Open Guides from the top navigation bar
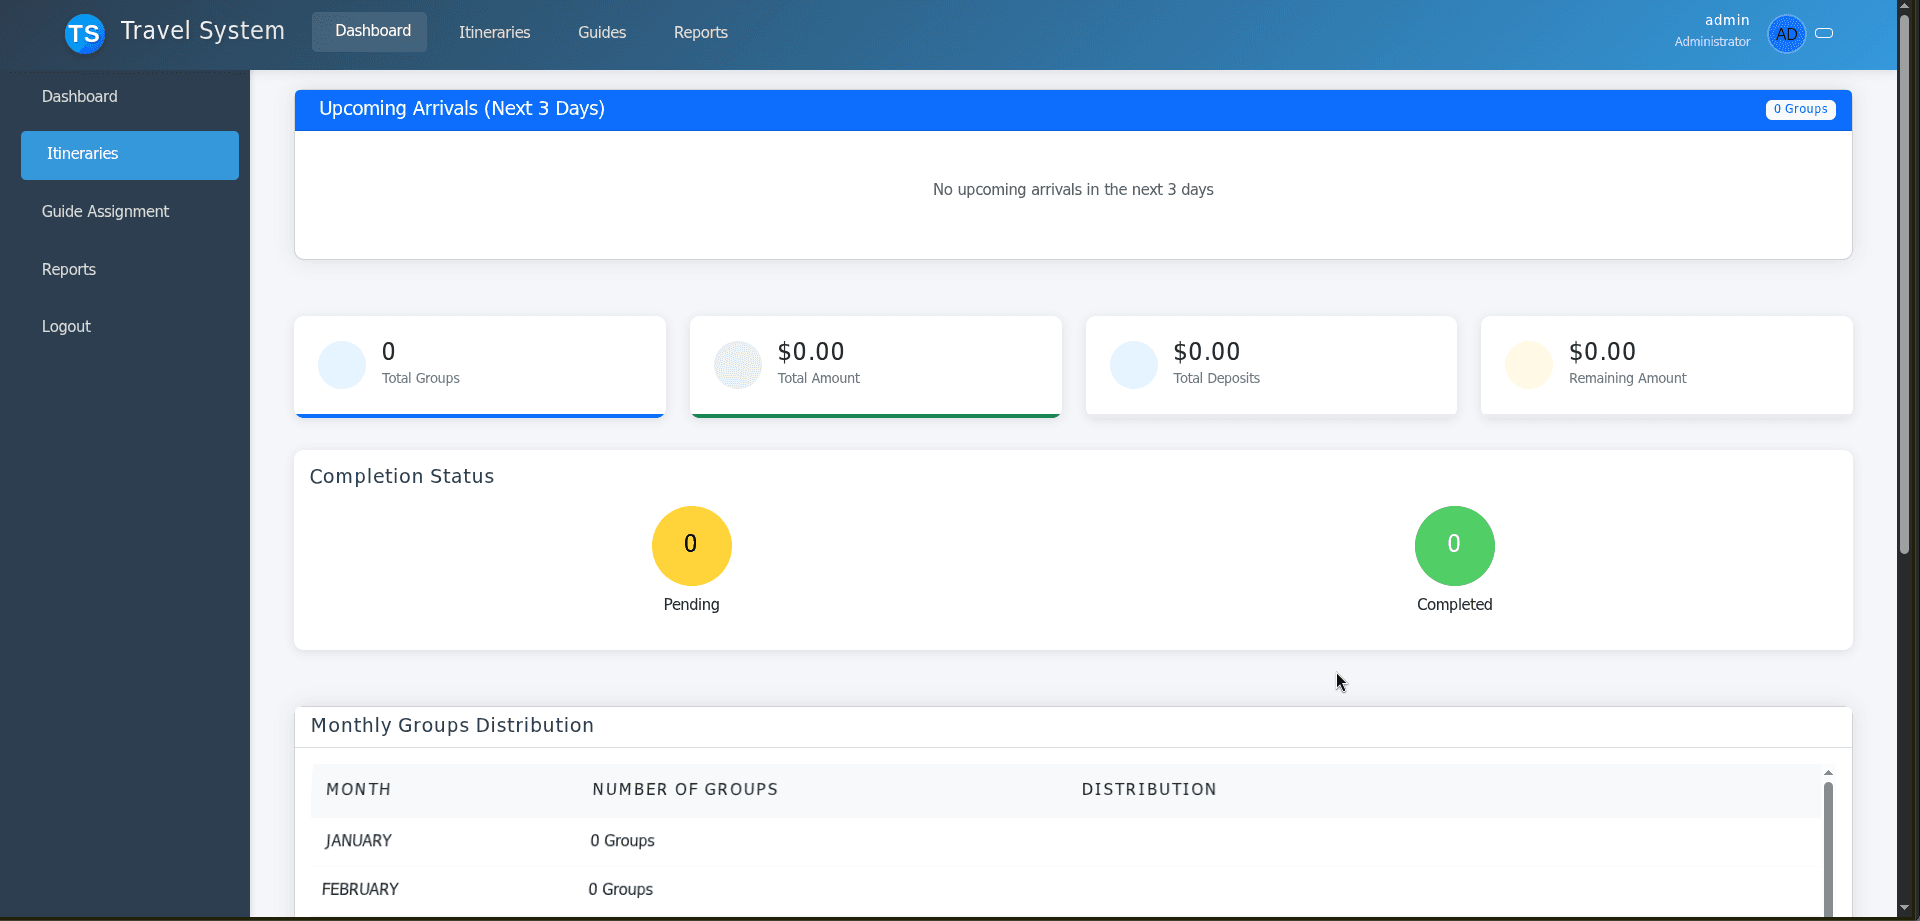This screenshot has width=1920, height=921. coord(601,32)
